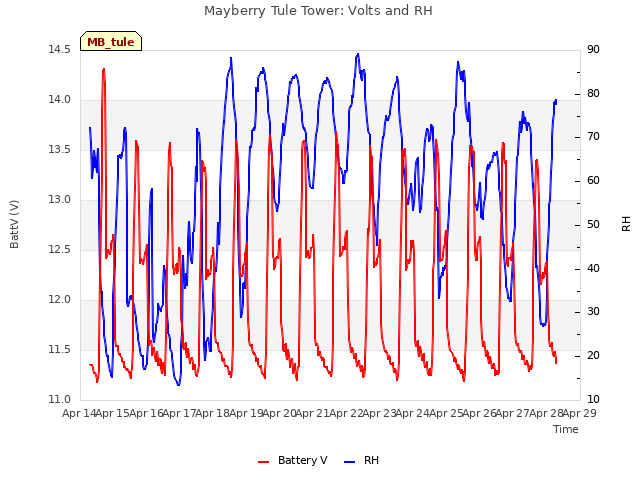
Task: Click the Apr 18 date label
Action: [213, 413]
